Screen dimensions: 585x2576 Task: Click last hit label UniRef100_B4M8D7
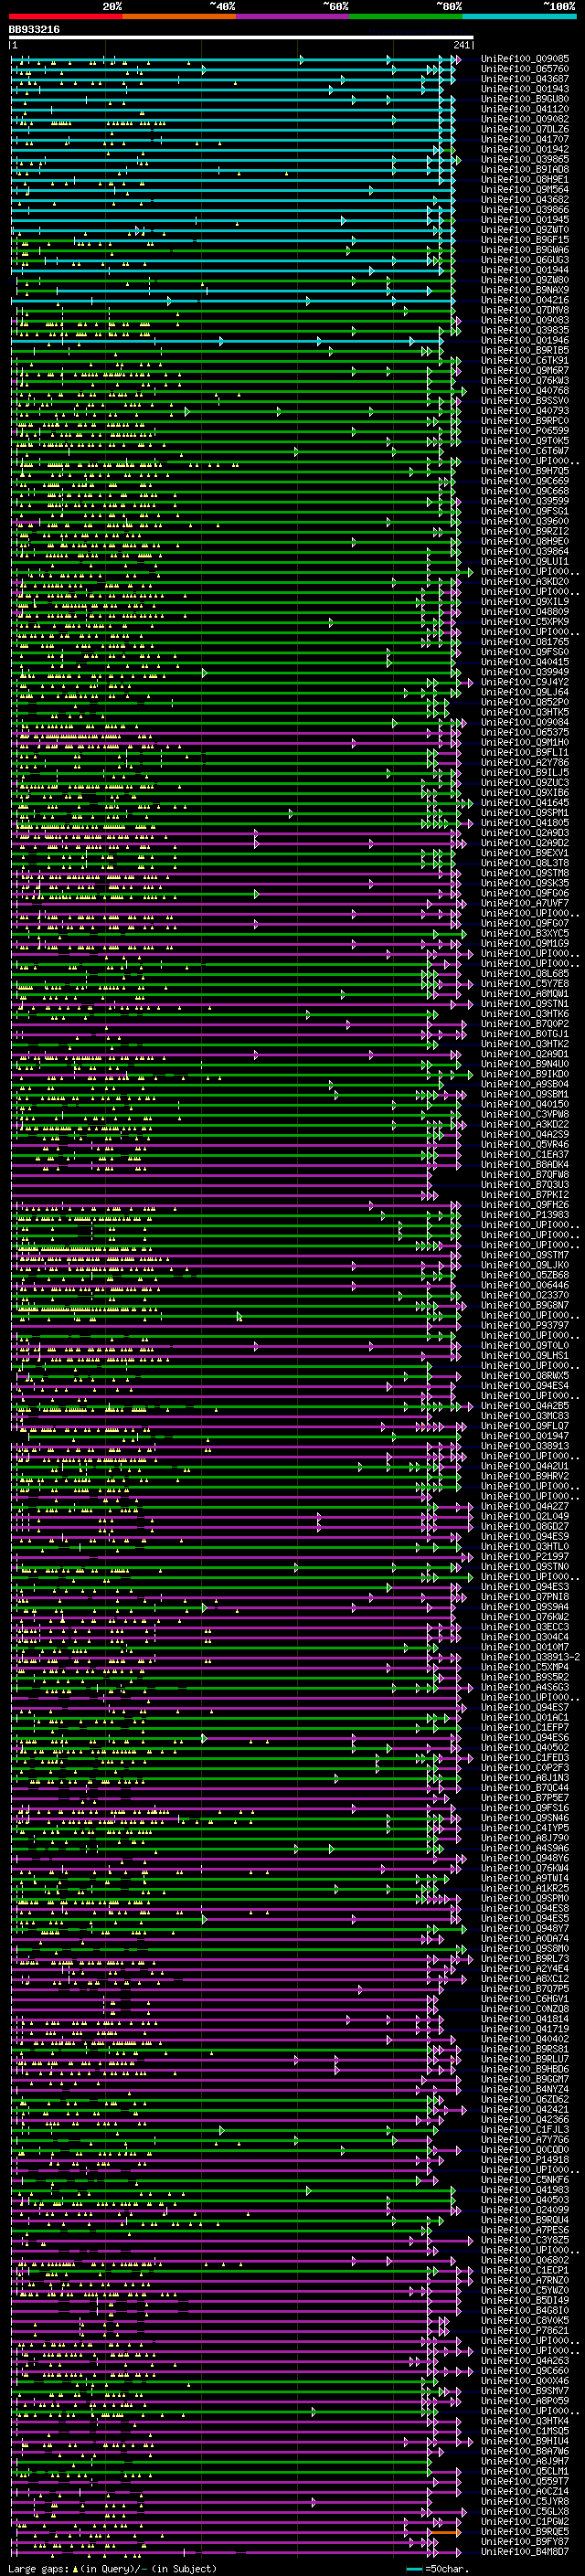pyautogui.click(x=525, y=2551)
